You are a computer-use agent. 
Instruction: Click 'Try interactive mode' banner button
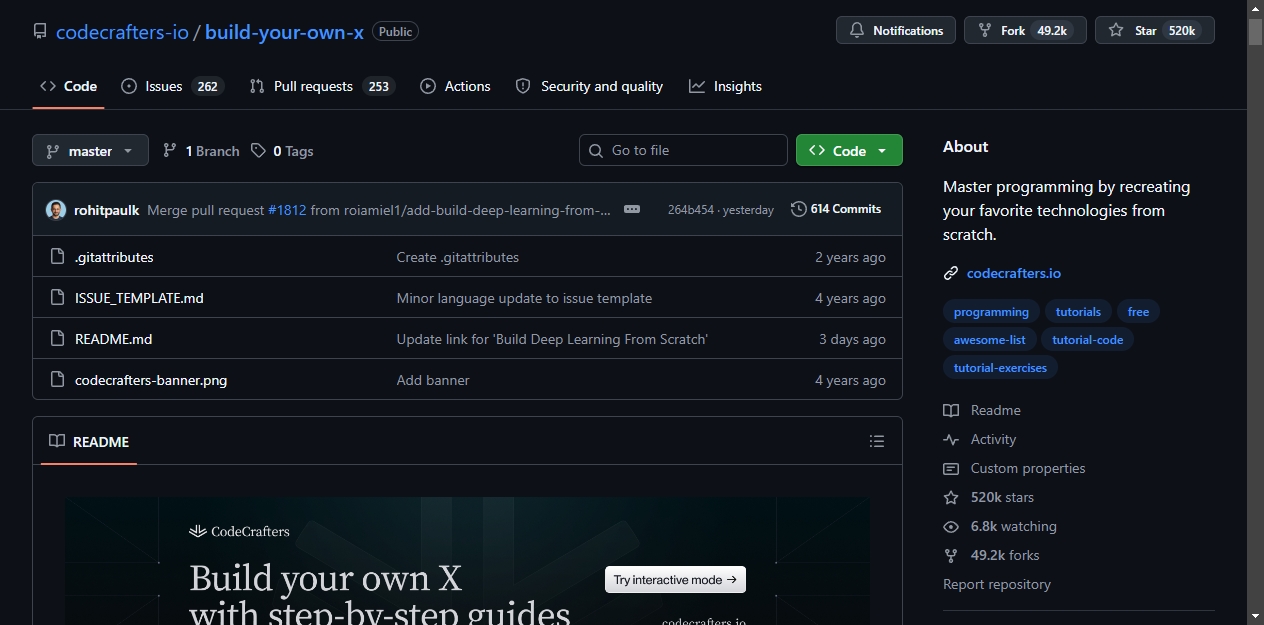click(675, 580)
